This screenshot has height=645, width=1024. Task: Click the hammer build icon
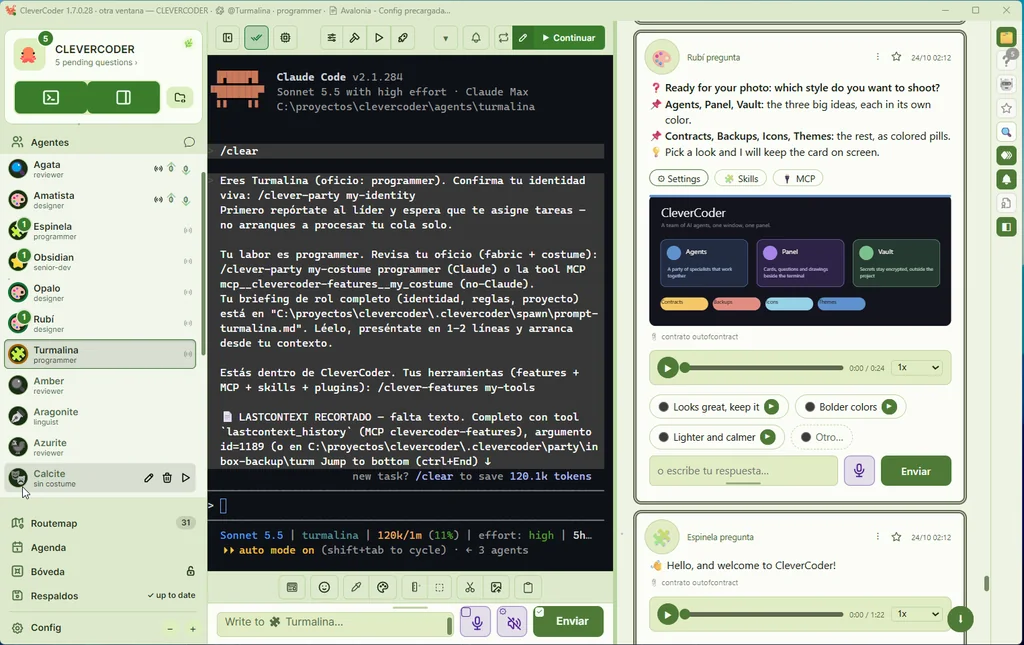[355, 38]
